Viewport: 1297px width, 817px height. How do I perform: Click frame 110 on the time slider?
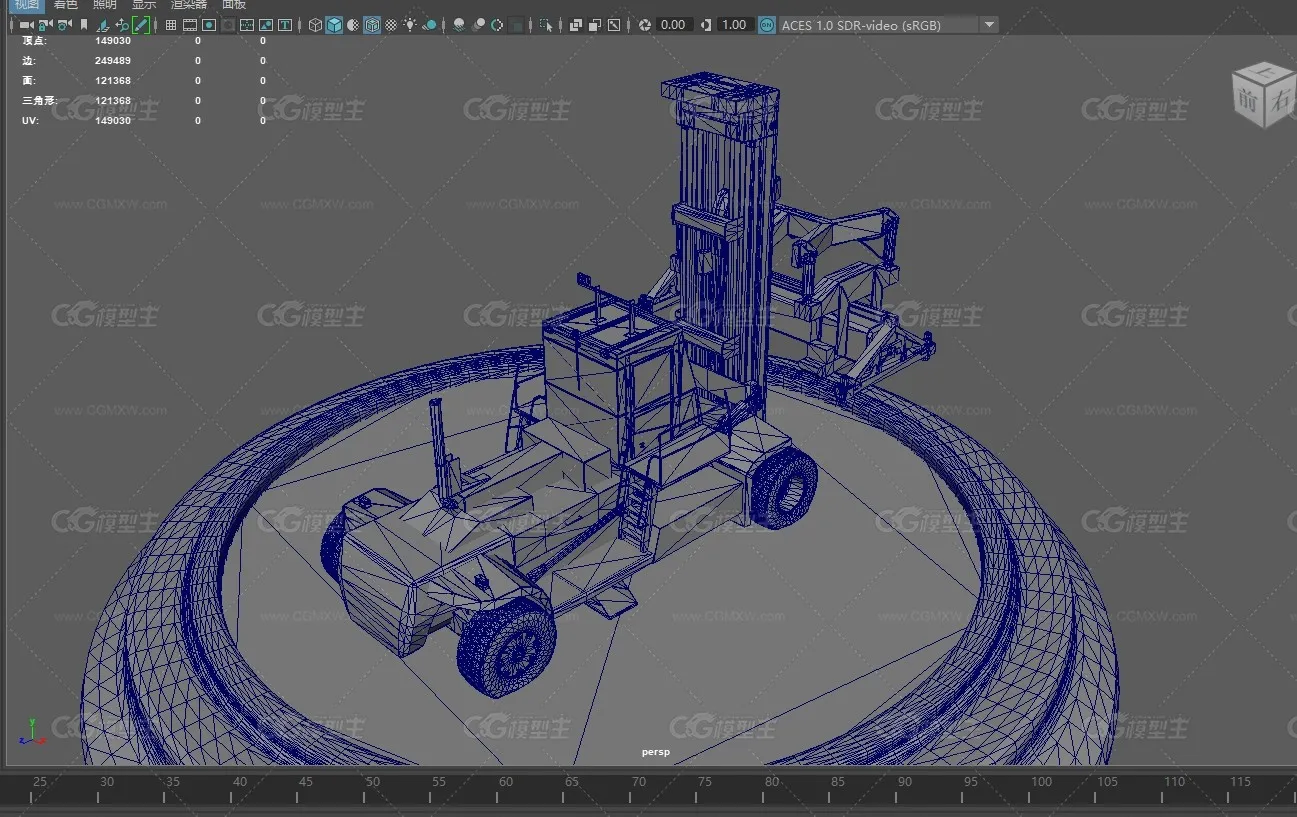tap(1174, 782)
